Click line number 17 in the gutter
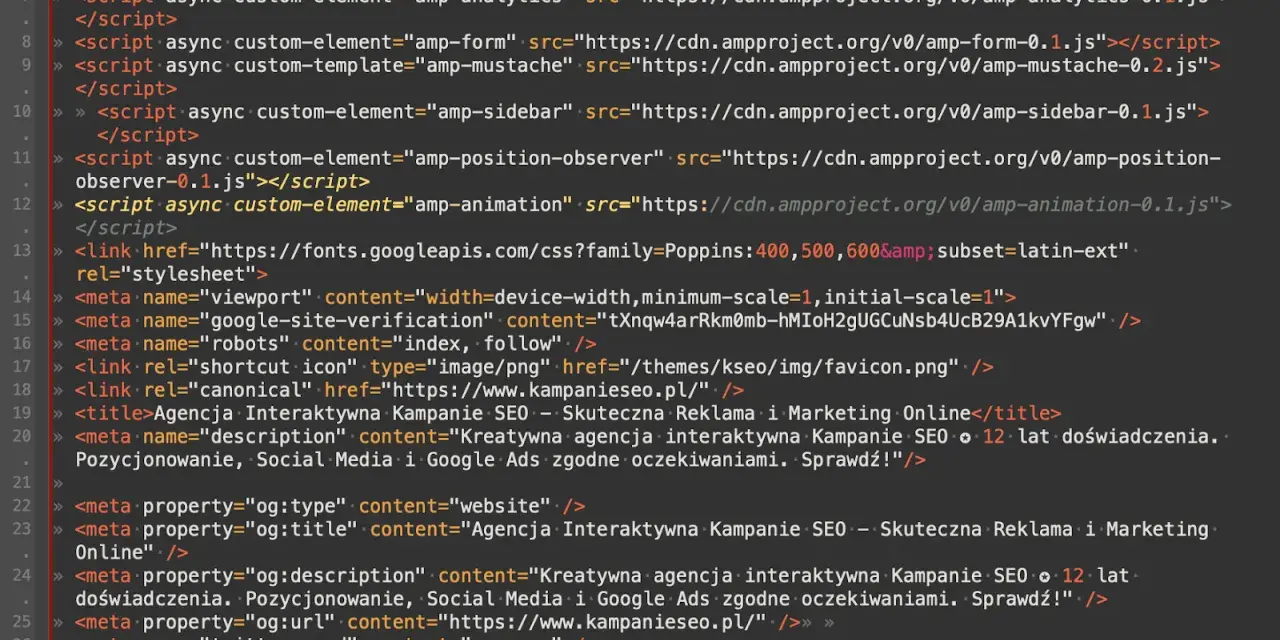The image size is (1280, 640). pos(21,366)
